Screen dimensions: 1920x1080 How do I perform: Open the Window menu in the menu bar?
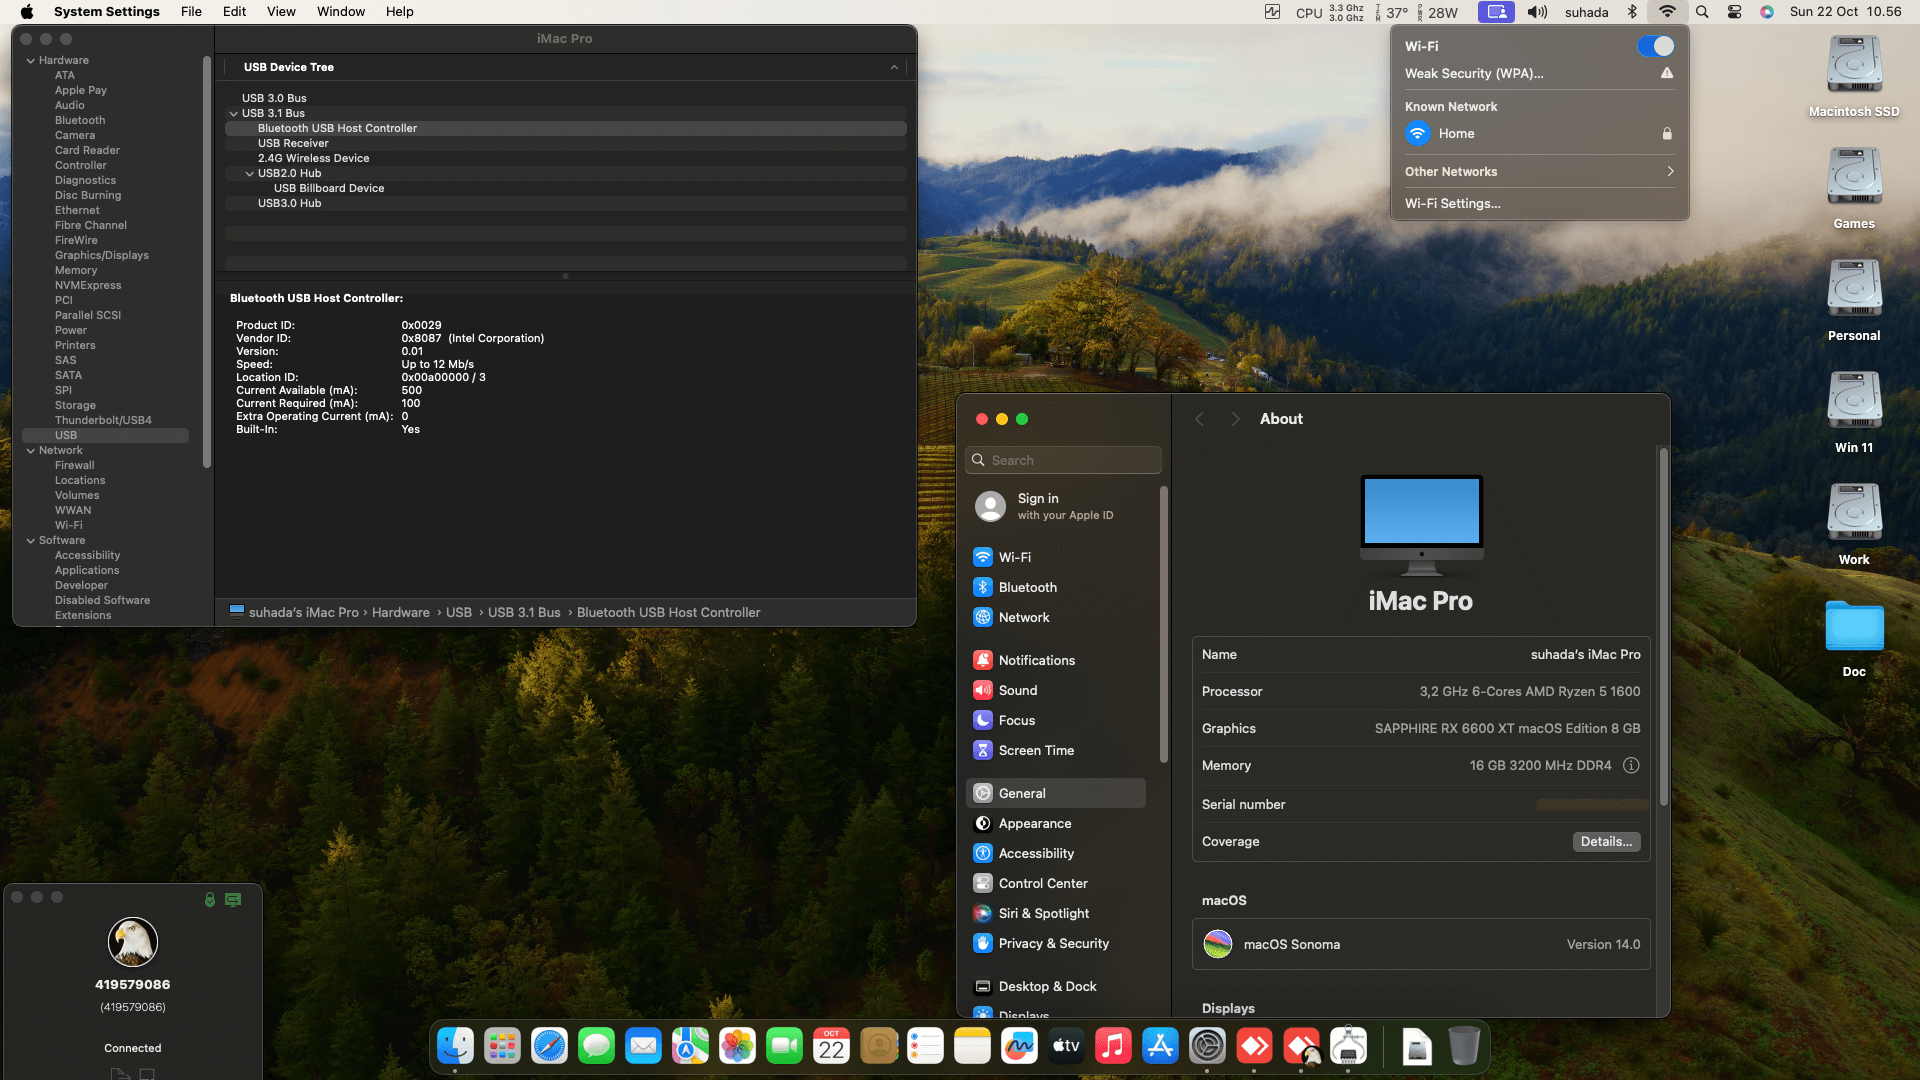[x=340, y=12]
